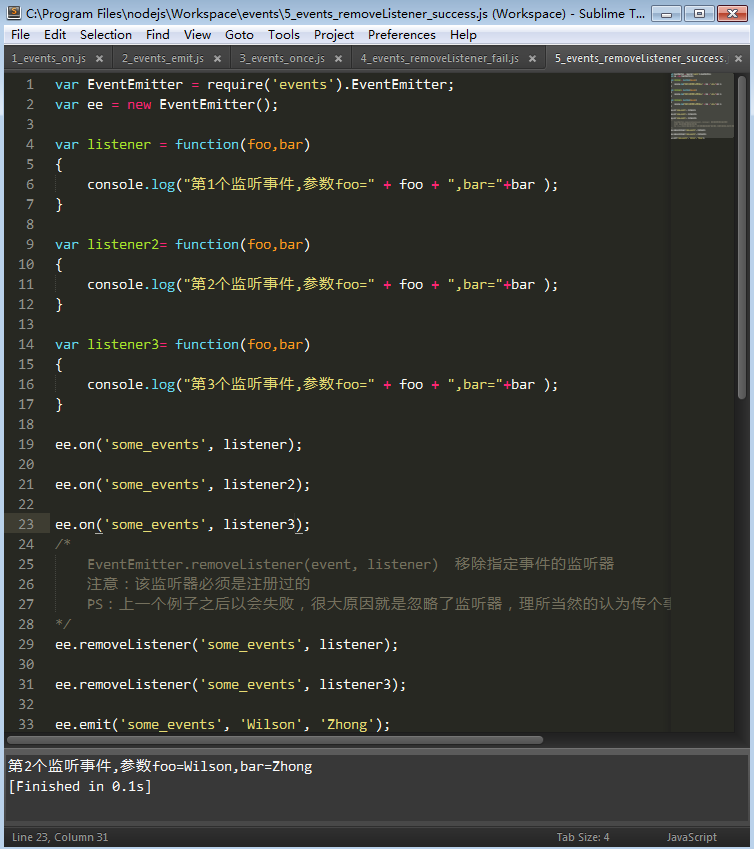The height and width of the screenshot is (849, 754).
Task: Open the Help menu
Action: pyautogui.click(x=463, y=35)
